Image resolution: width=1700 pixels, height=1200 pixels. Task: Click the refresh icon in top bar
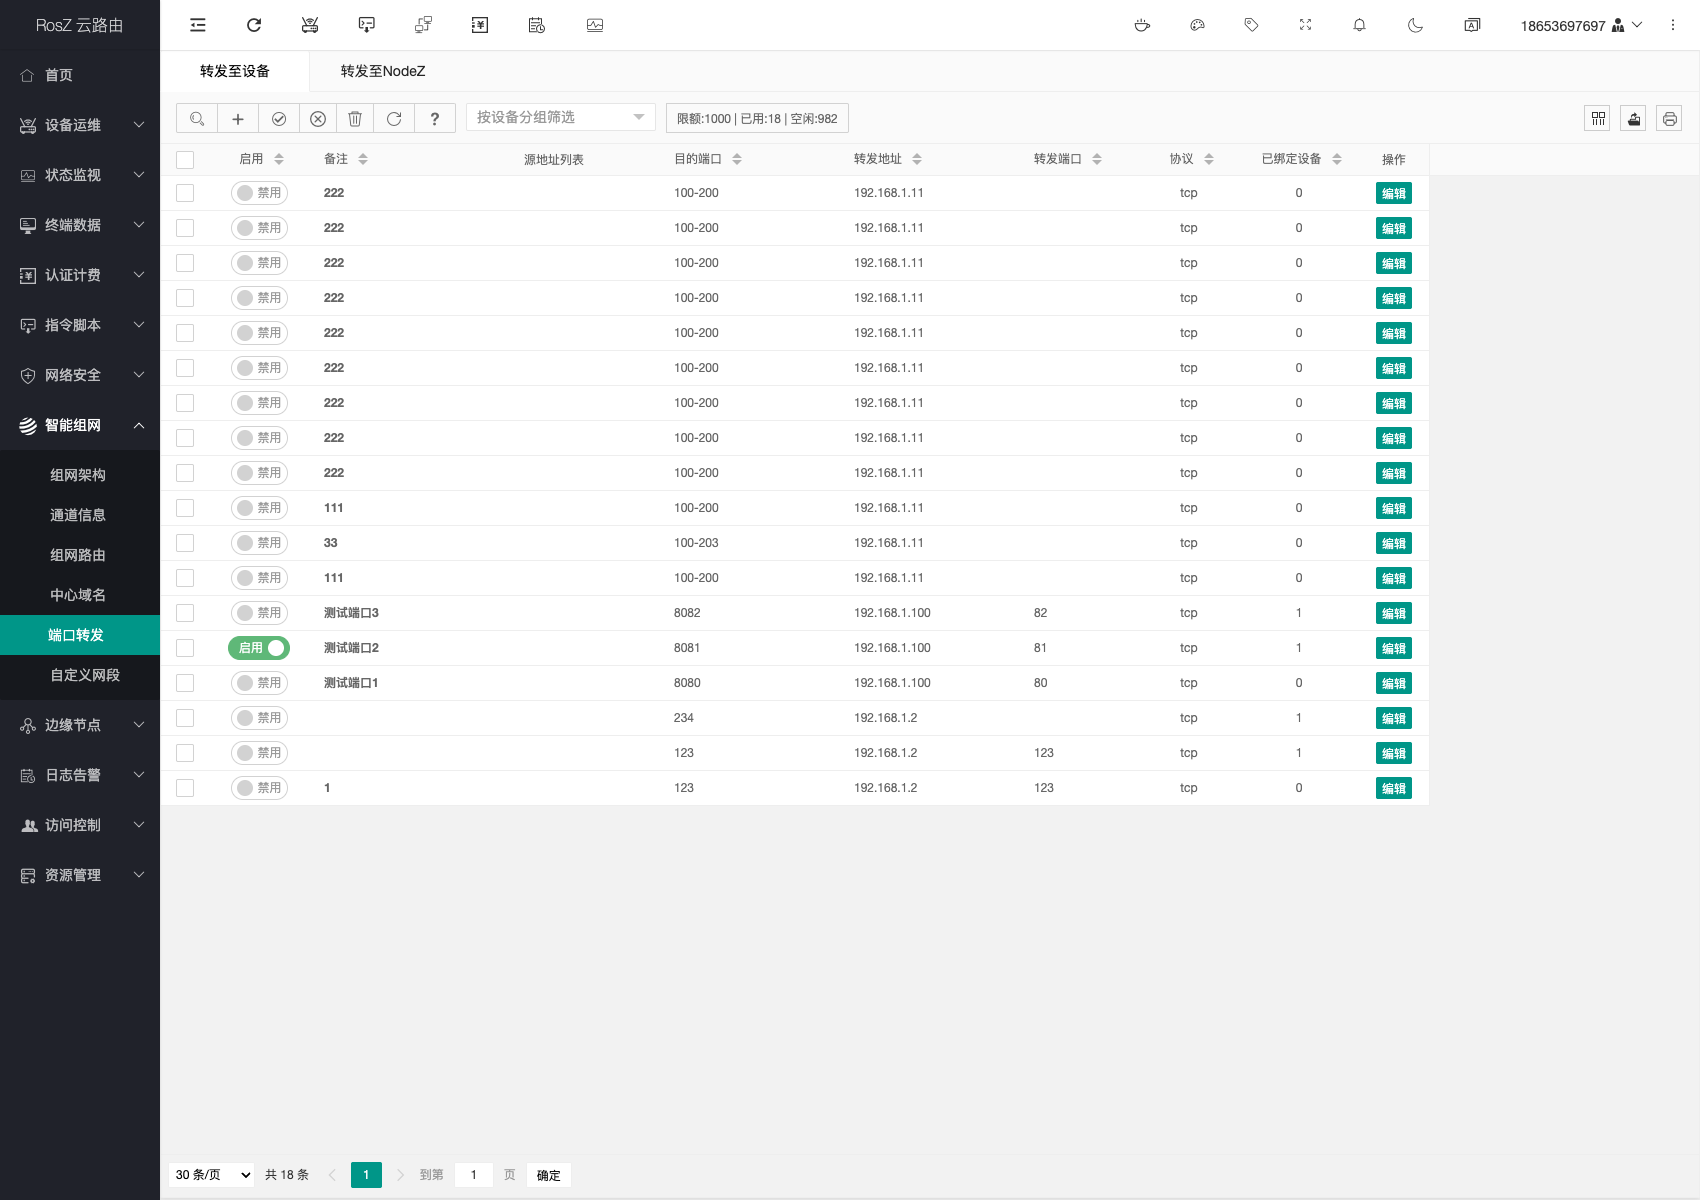pyautogui.click(x=254, y=25)
